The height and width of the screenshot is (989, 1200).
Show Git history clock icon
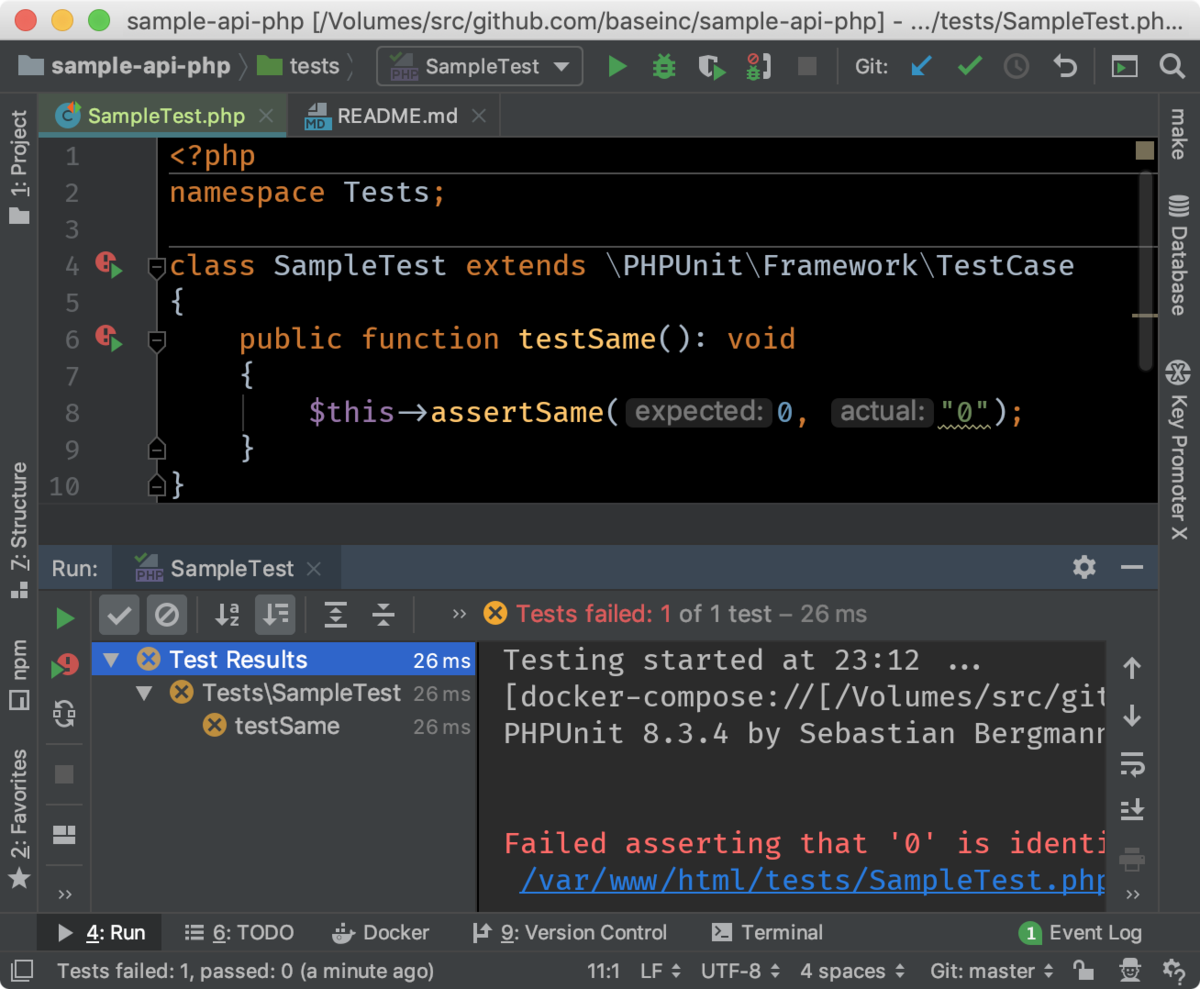(1016, 67)
